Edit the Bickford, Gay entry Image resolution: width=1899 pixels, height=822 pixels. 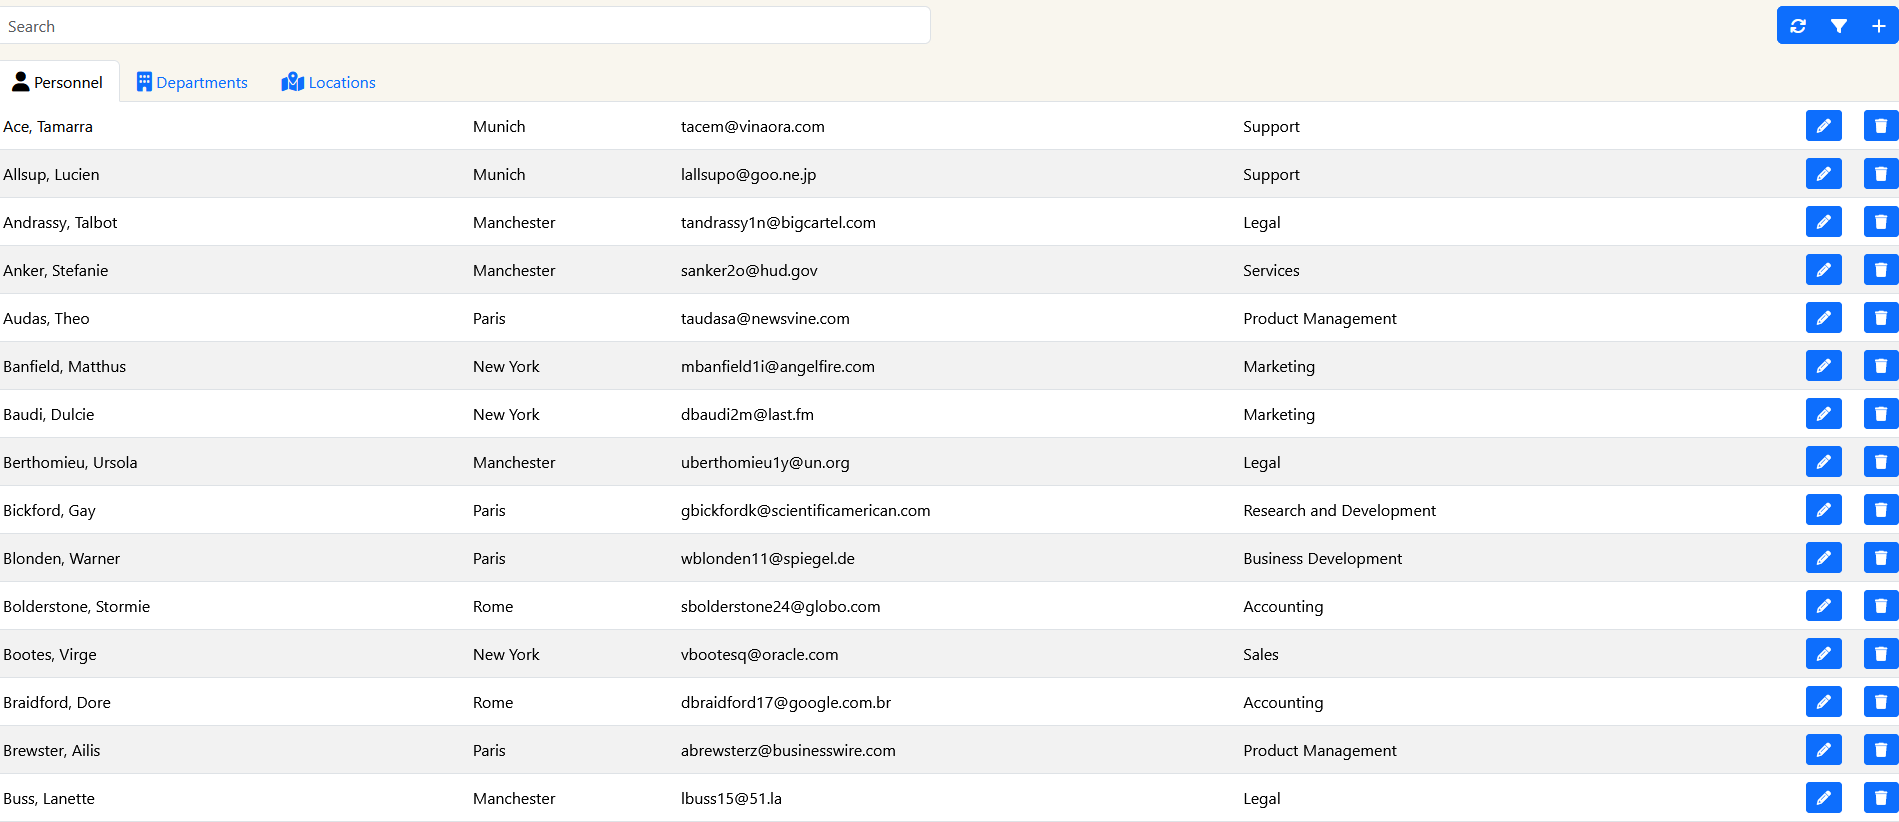pyautogui.click(x=1823, y=510)
